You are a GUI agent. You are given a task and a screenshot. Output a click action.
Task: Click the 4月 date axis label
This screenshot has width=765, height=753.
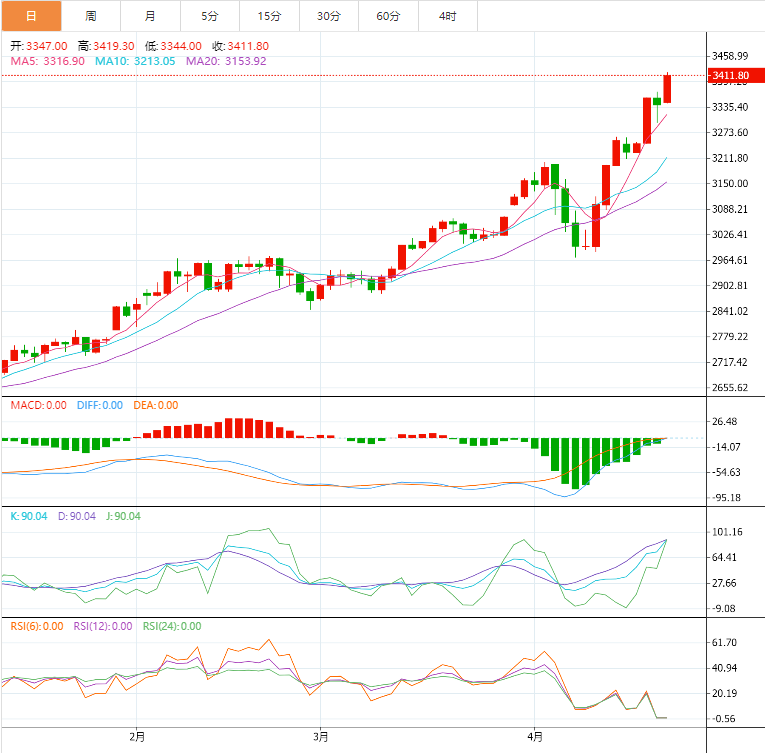pyautogui.click(x=534, y=737)
